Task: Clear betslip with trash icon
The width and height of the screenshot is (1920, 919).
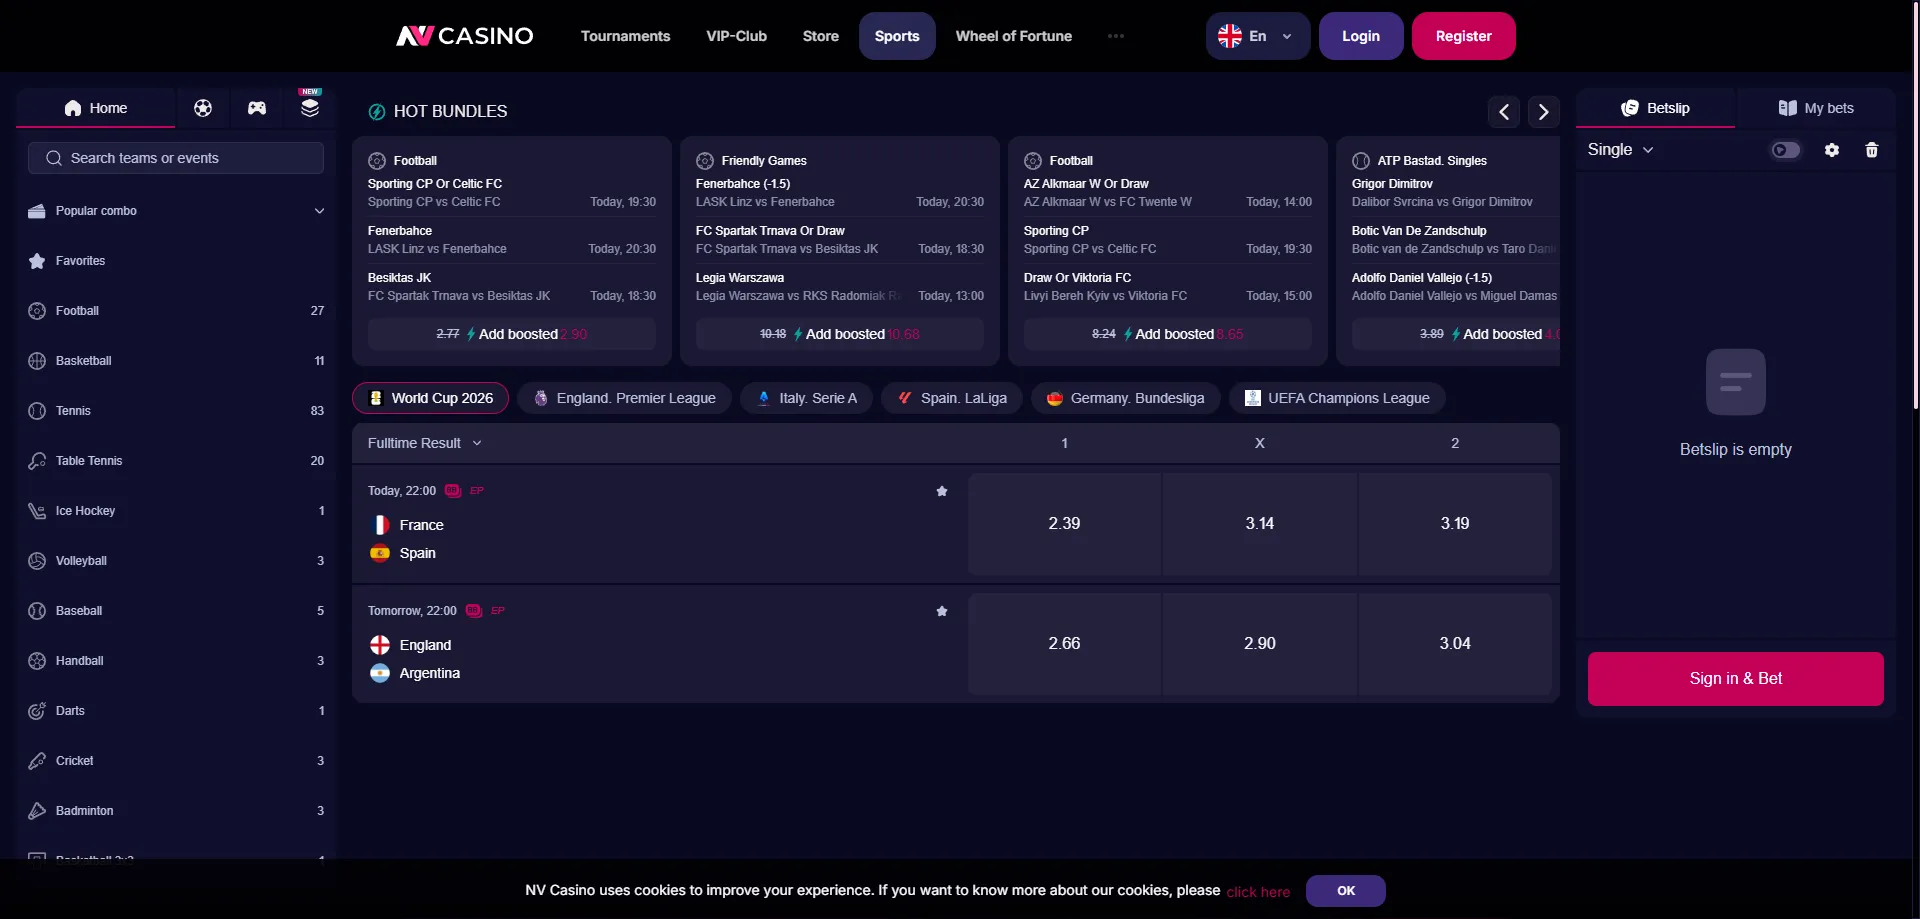Action: [x=1872, y=150]
